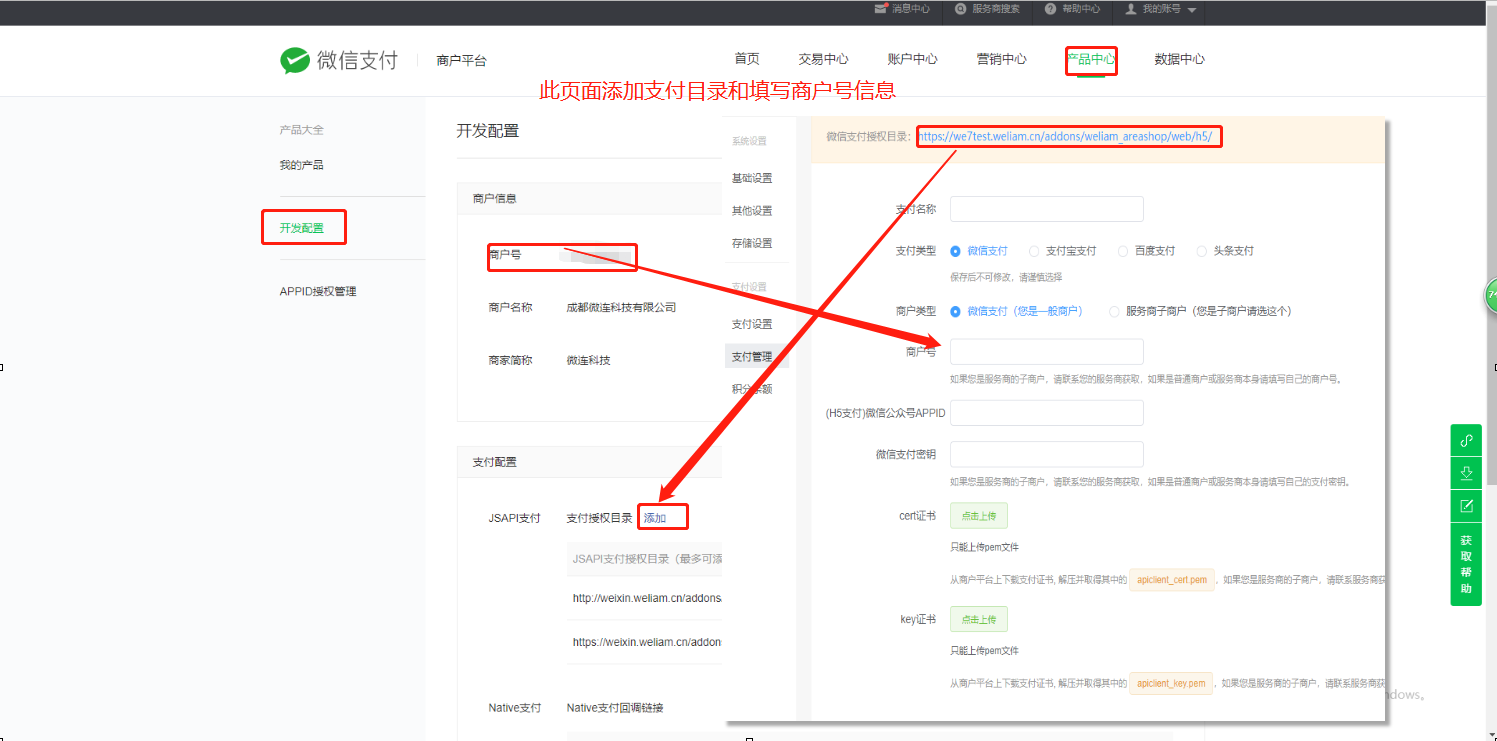Click the 添加 link next to 支付授权目录
The image size is (1497, 741).
point(655,518)
